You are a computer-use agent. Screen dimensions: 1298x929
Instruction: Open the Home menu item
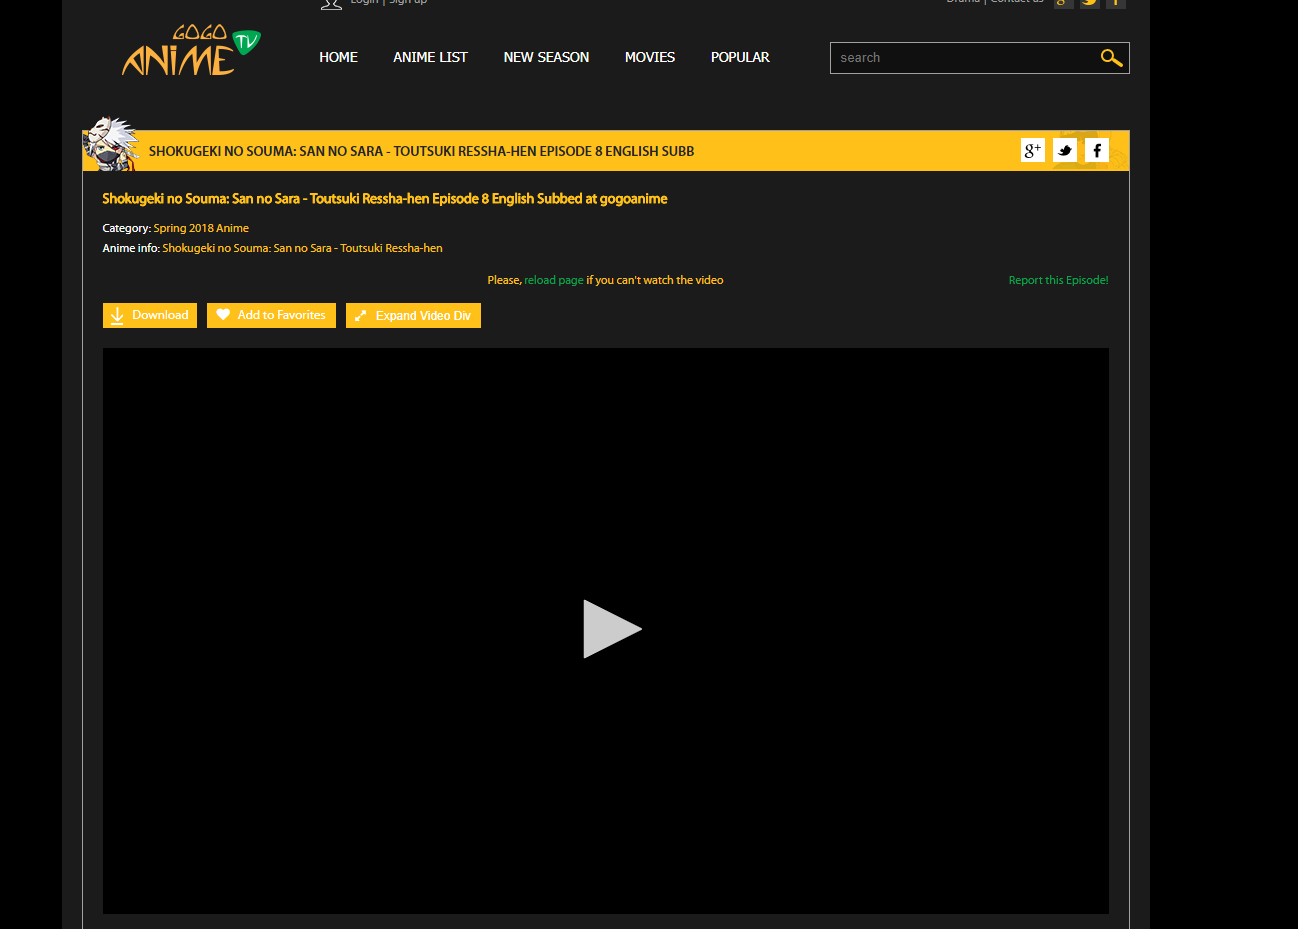338,57
